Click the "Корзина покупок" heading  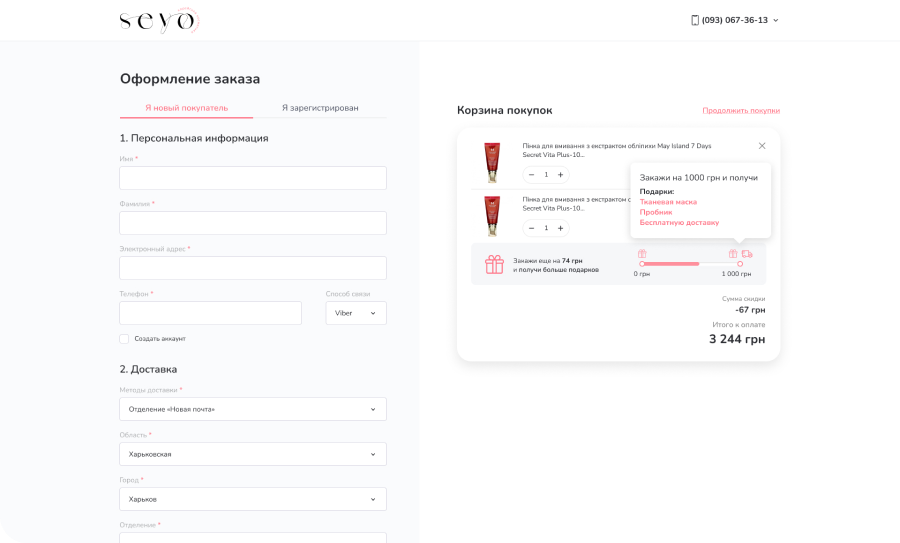pyautogui.click(x=505, y=110)
